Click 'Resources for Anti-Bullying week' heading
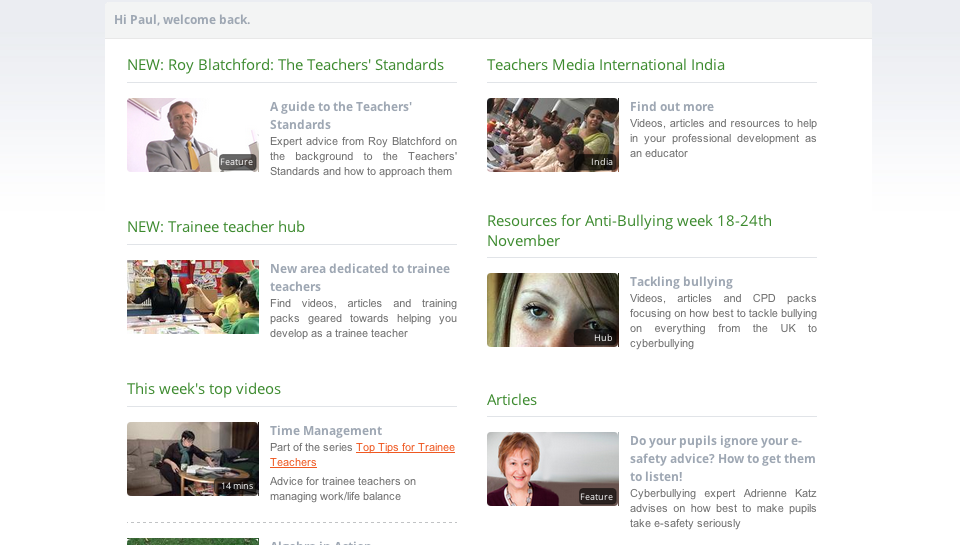Screen dimensions: 960x545 (629, 231)
